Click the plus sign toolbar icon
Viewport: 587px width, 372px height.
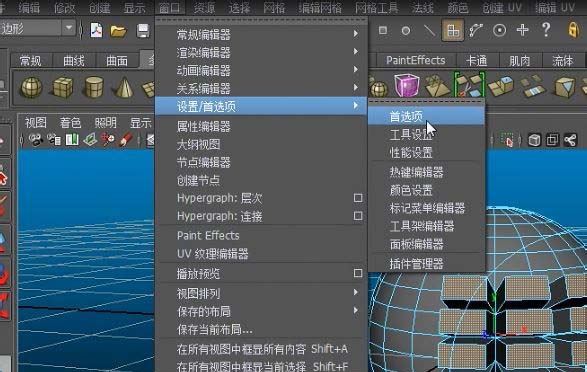pos(522,30)
